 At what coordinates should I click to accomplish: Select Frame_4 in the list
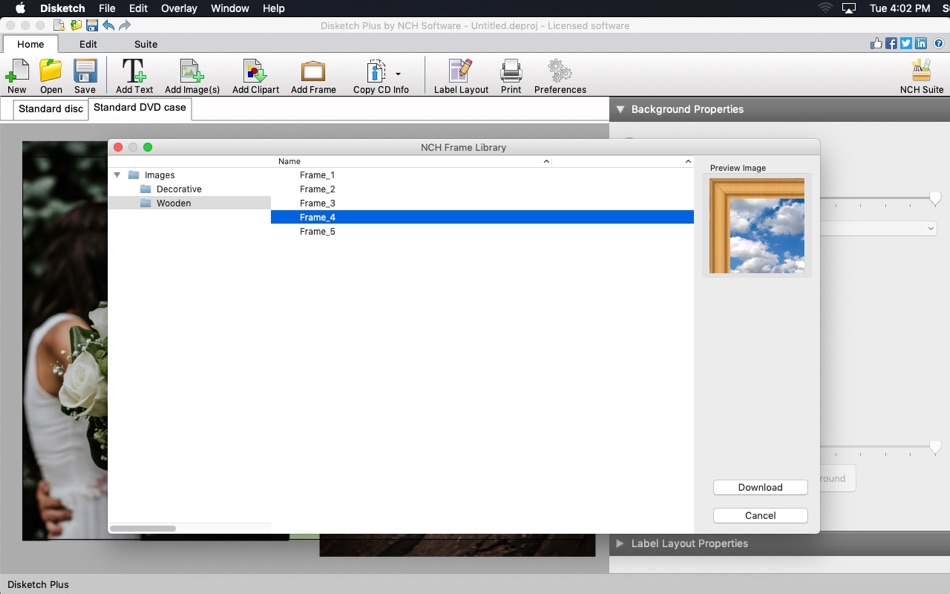click(x=482, y=217)
